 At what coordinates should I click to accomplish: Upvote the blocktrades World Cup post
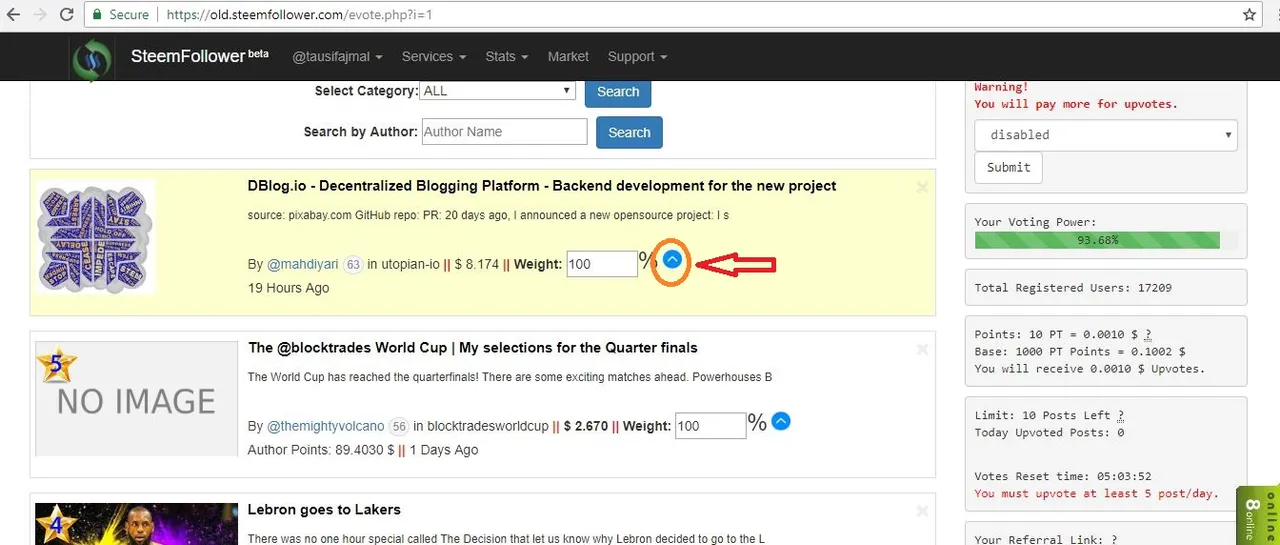pos(782,421)
